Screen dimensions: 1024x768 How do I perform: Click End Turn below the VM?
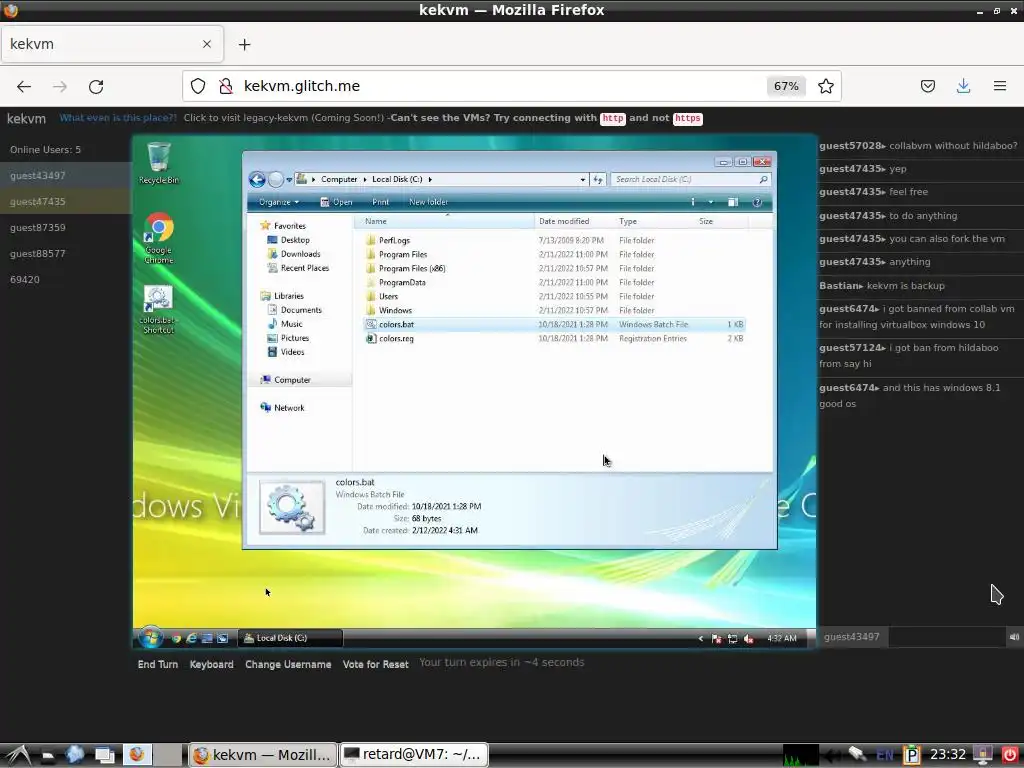157,665
